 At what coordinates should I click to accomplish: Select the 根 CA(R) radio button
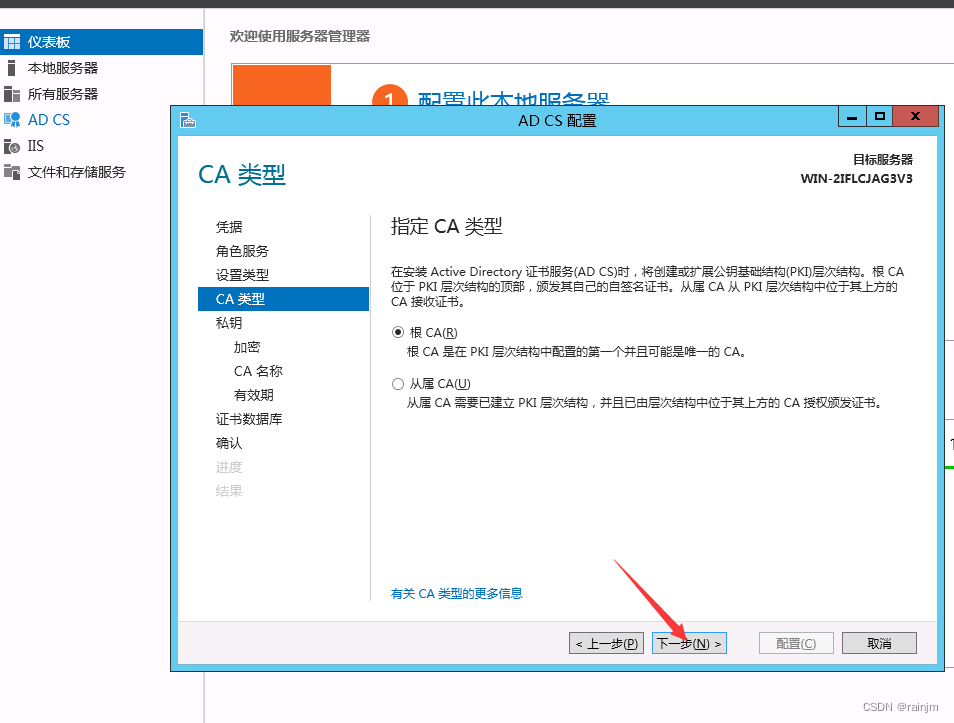(398, 332)
